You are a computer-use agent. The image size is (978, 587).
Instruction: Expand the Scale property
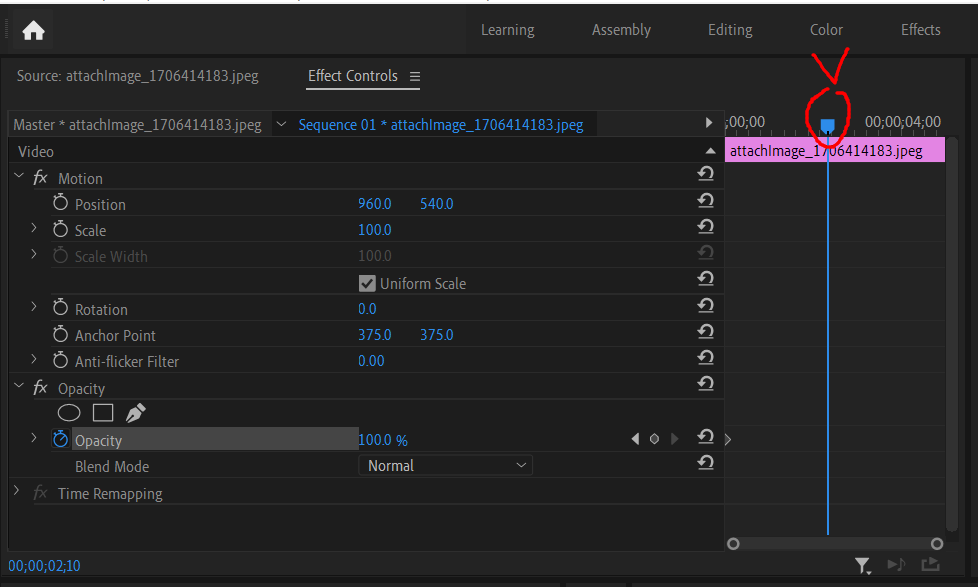[x=34, y=229]
